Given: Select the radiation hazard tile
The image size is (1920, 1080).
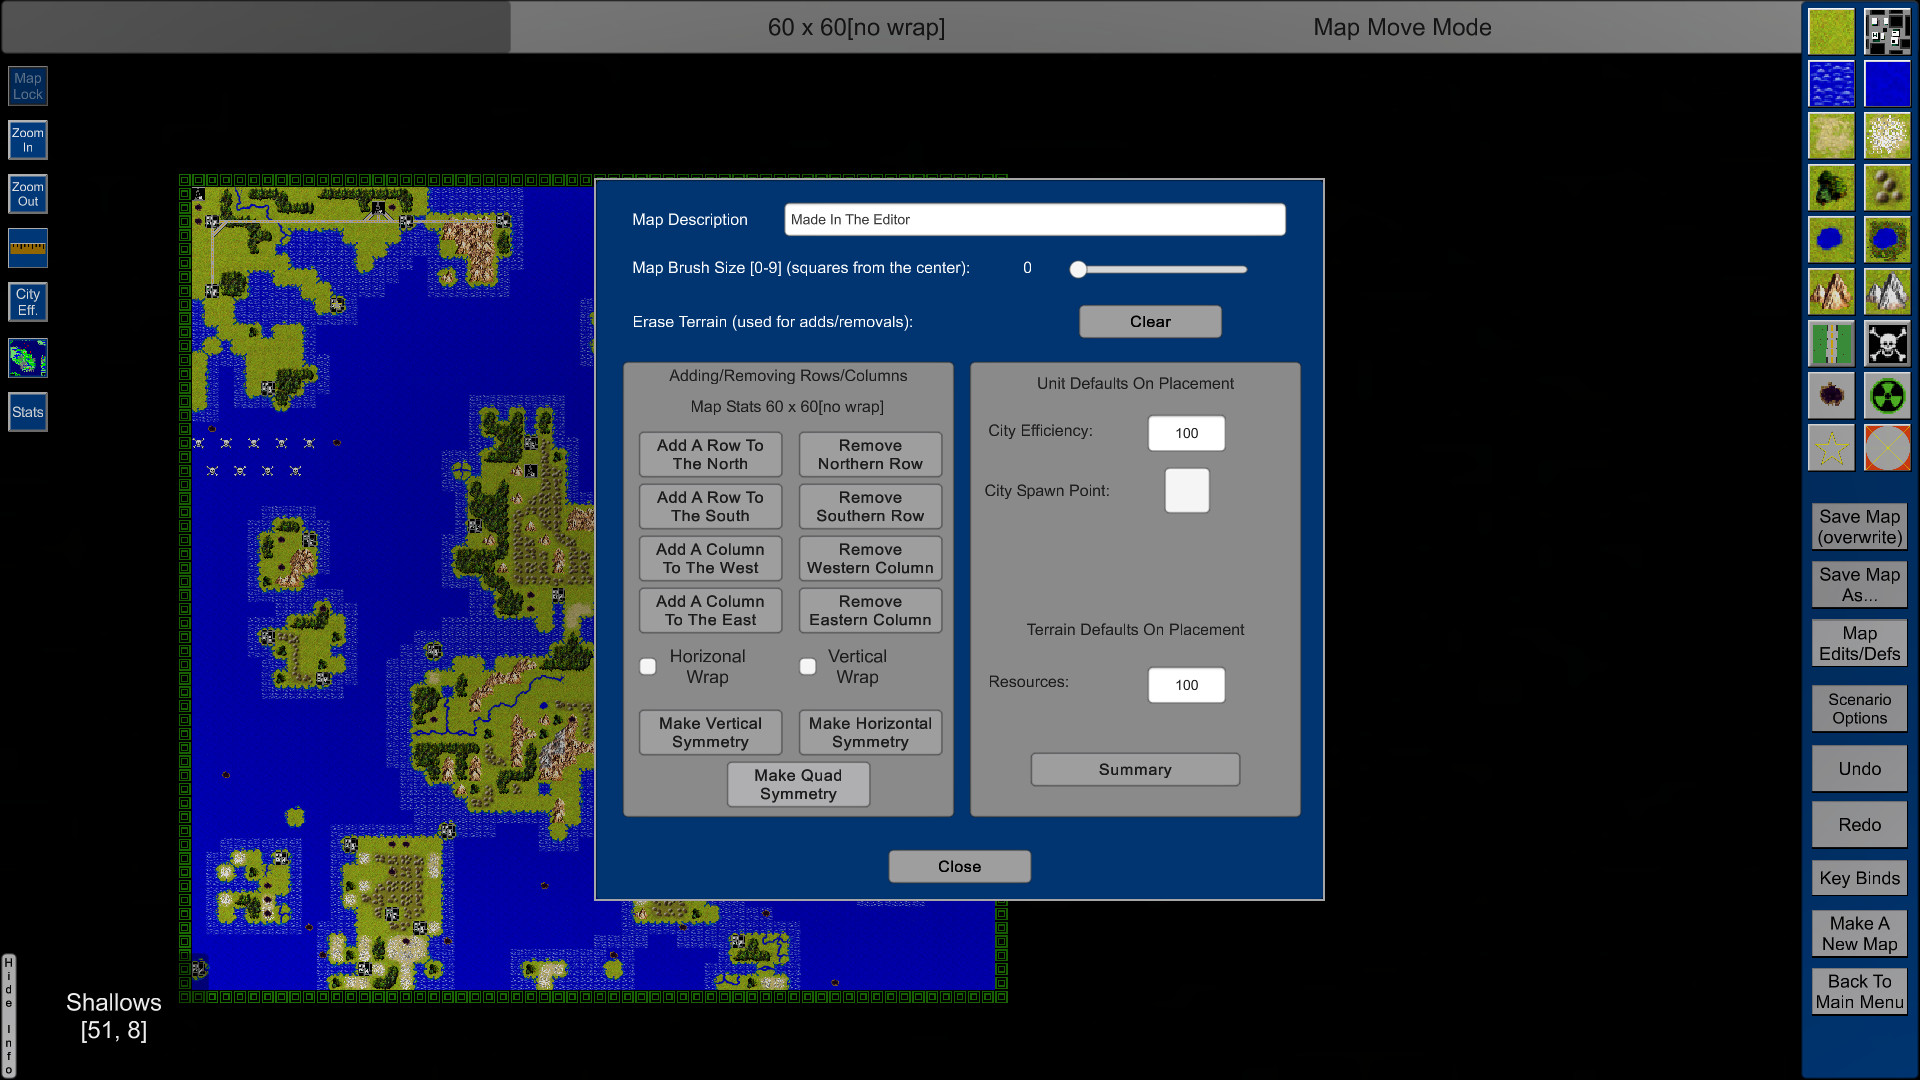Looking at the screenshot, I should [1887, 395].
